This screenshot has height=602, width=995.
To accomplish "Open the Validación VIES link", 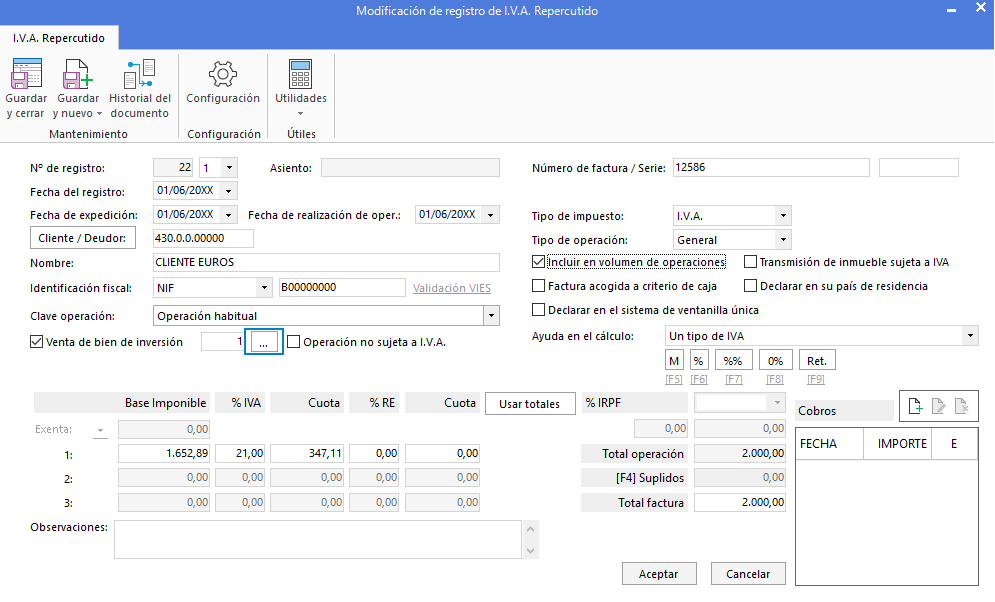I will pyautogui.click(x=452, y=288).
